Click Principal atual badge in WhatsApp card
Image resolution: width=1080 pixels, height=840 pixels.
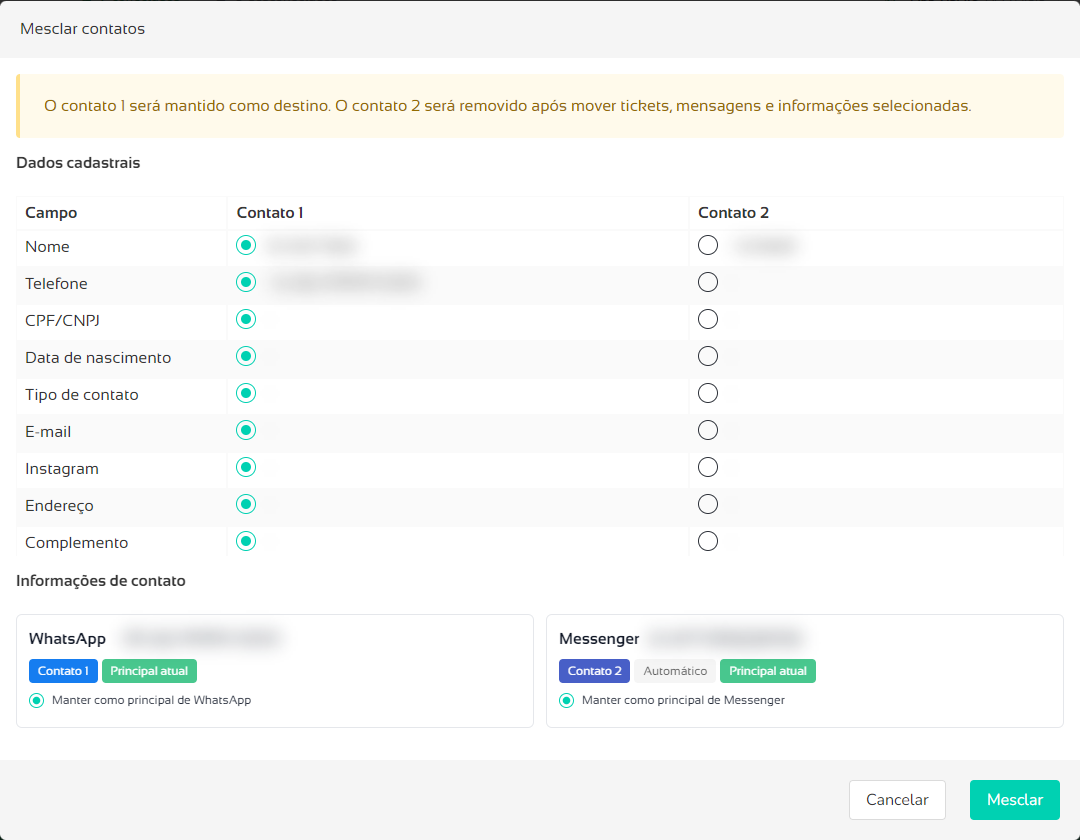click(149, 671)
